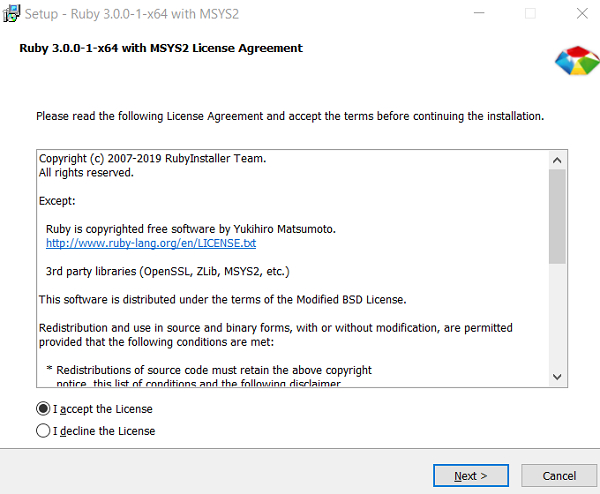Click 'Redistributions of source code must retain' line
This screenshot has width=600, height=494.
coord(209,370)
